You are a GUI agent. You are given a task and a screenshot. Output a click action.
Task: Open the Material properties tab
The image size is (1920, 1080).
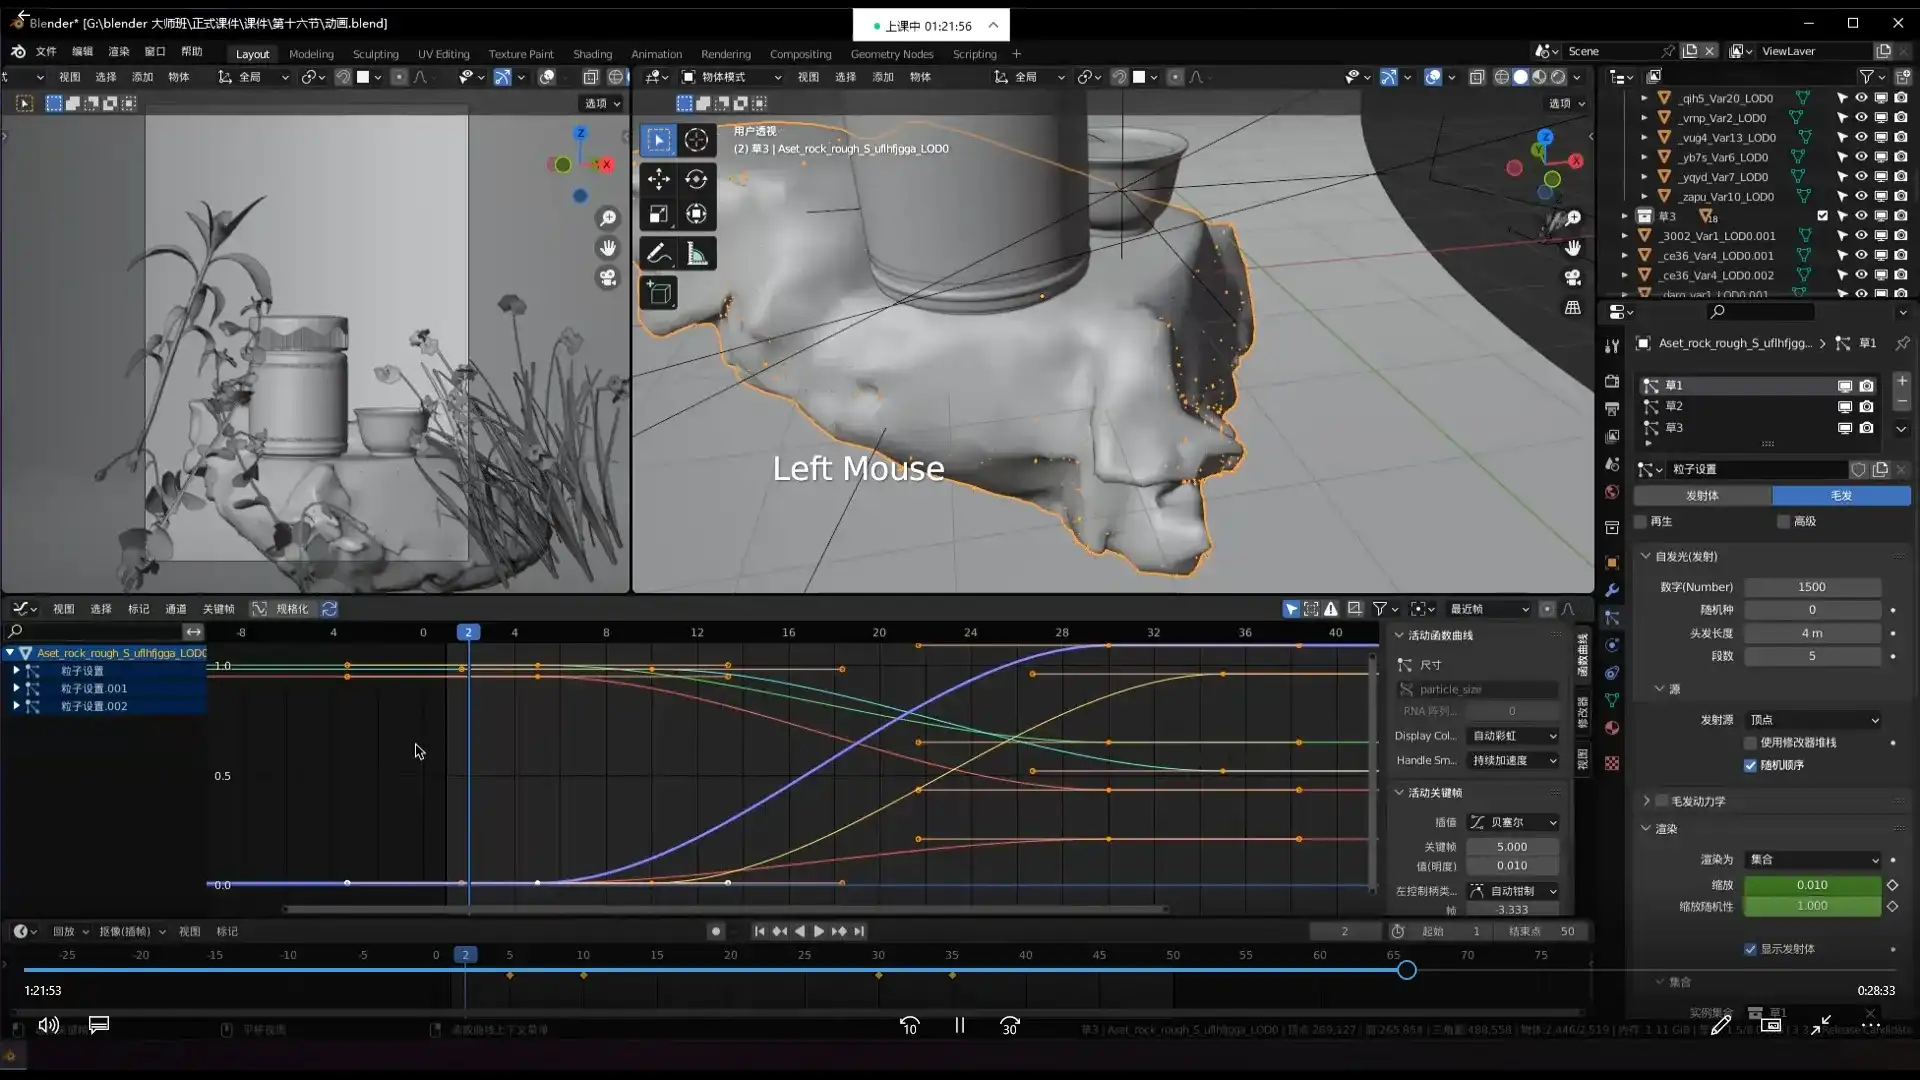click(1612, 728)
